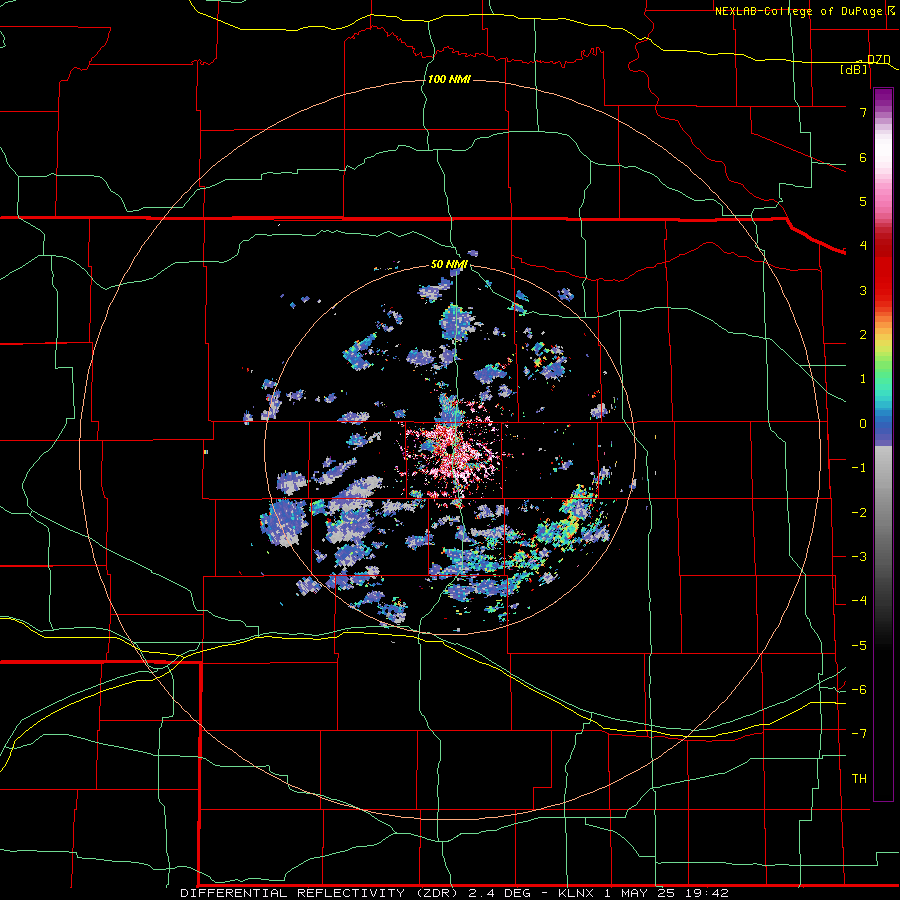Click the KLNX station identifier in the caption
The image size is (900, 900).
pos(576,893)
